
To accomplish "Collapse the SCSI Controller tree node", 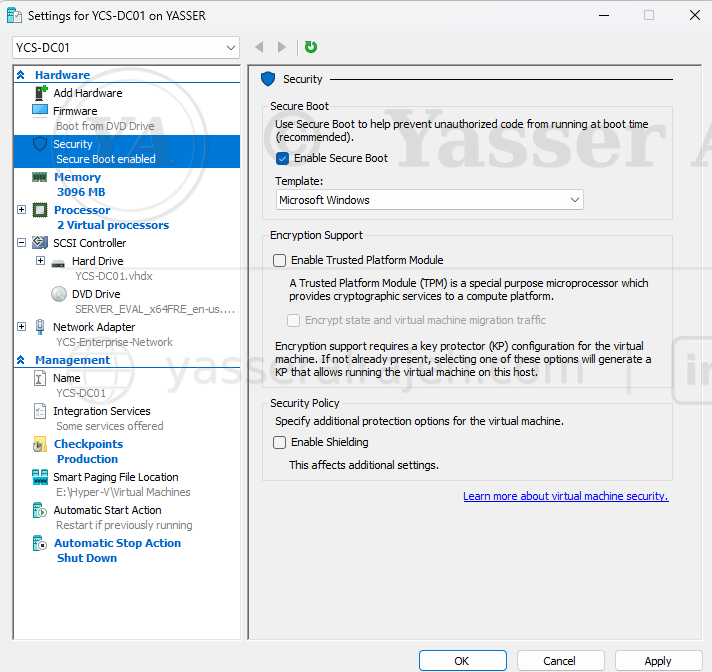I will point(21,242).
